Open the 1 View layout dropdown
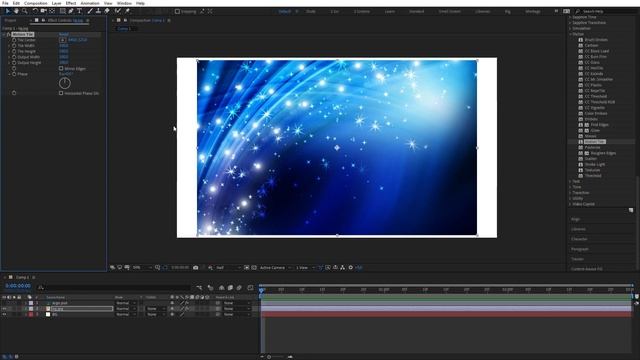 click(x=305, y=268)
